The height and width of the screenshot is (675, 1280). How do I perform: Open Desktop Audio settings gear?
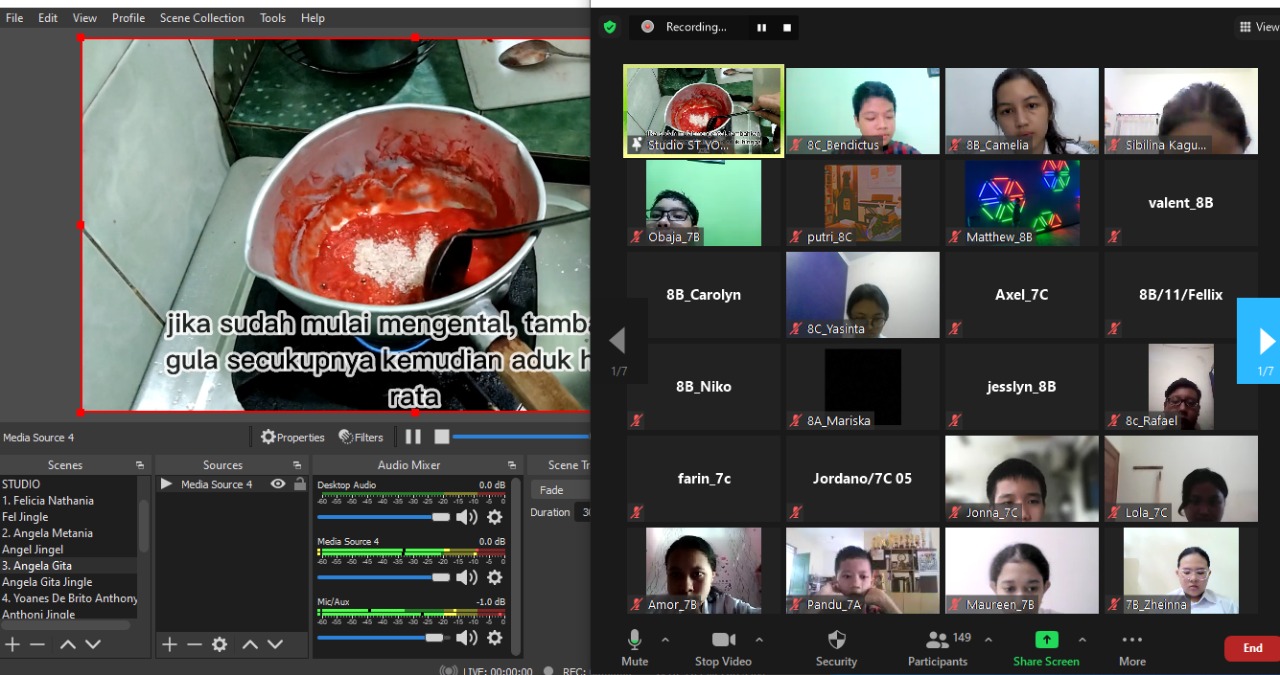tap(494, 517)
